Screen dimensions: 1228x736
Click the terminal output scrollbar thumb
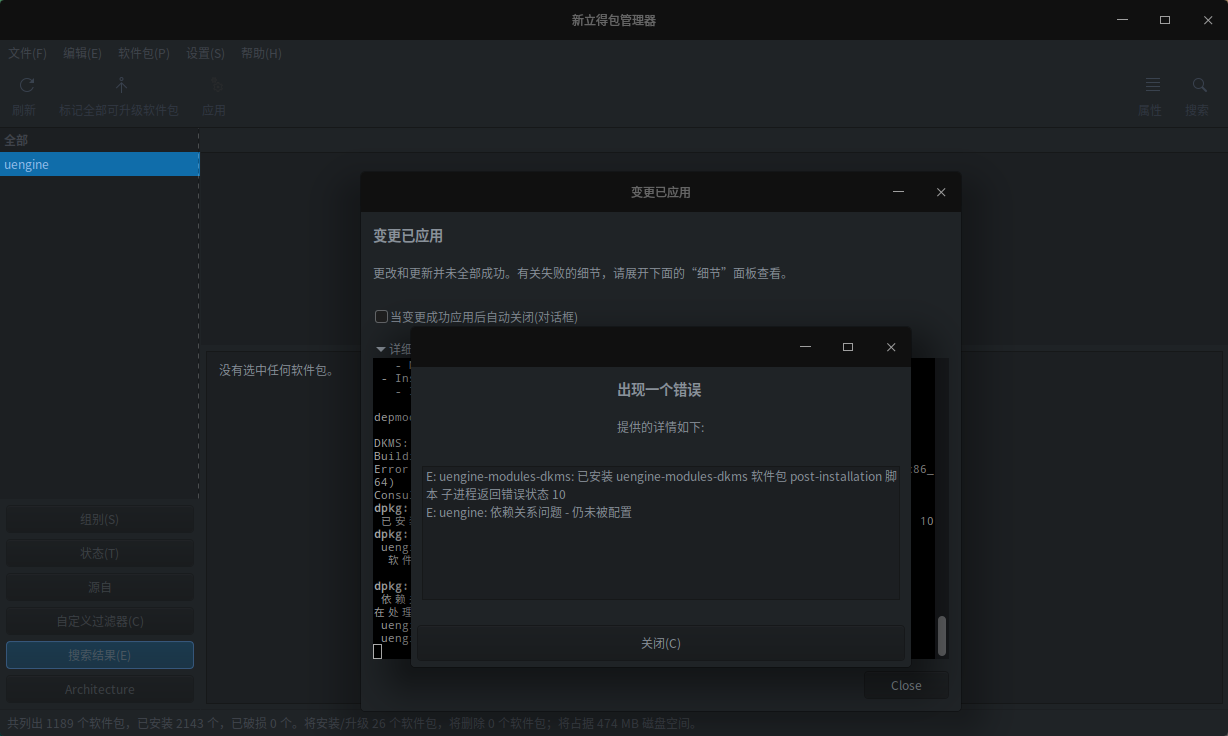pyautogui.click(x=941, y=635)
